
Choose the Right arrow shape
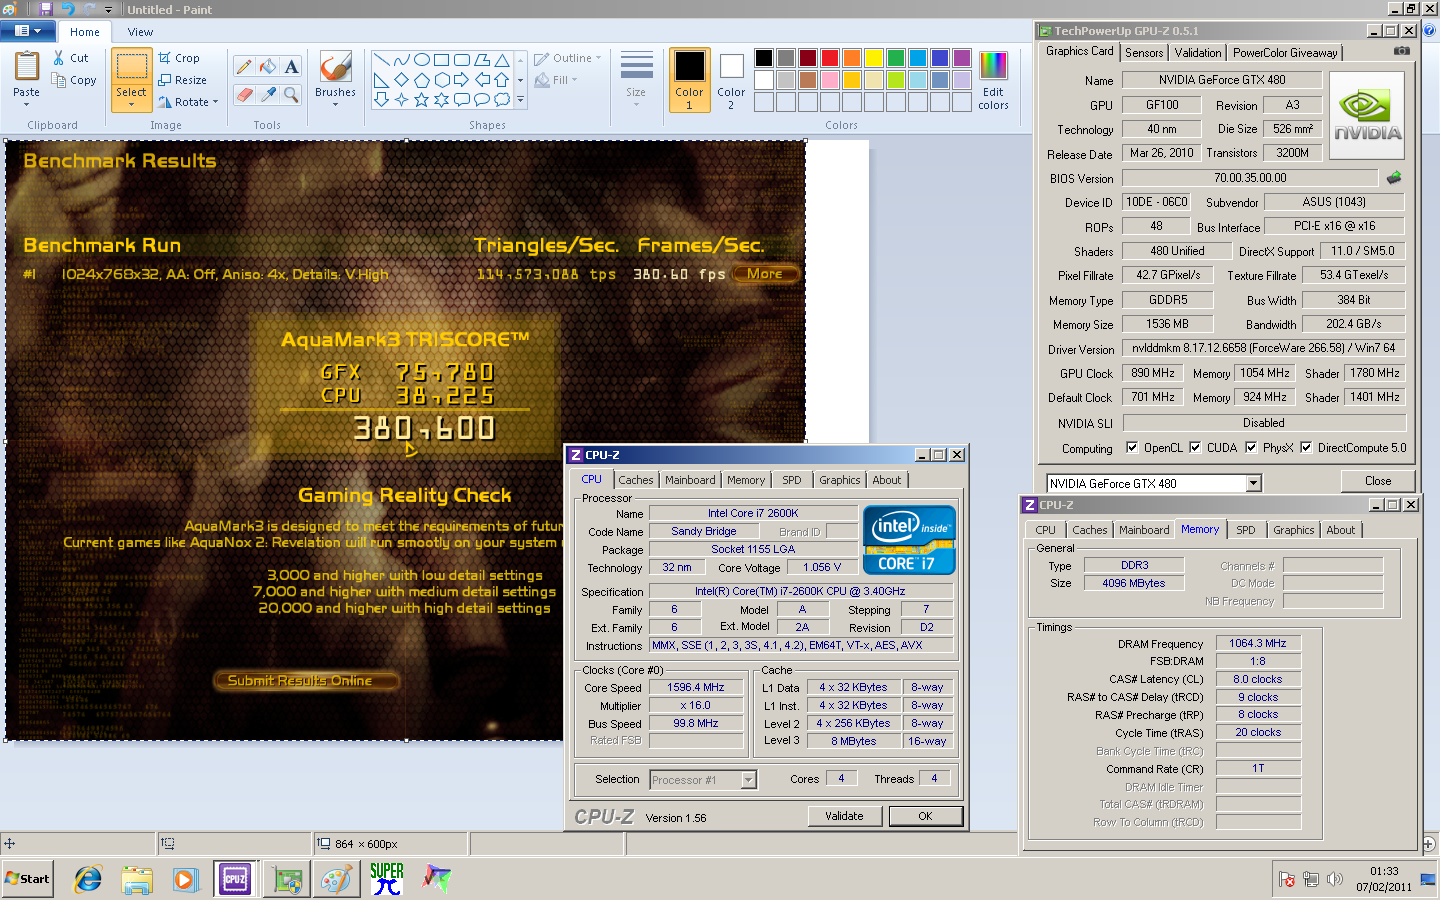coord(461,80)
